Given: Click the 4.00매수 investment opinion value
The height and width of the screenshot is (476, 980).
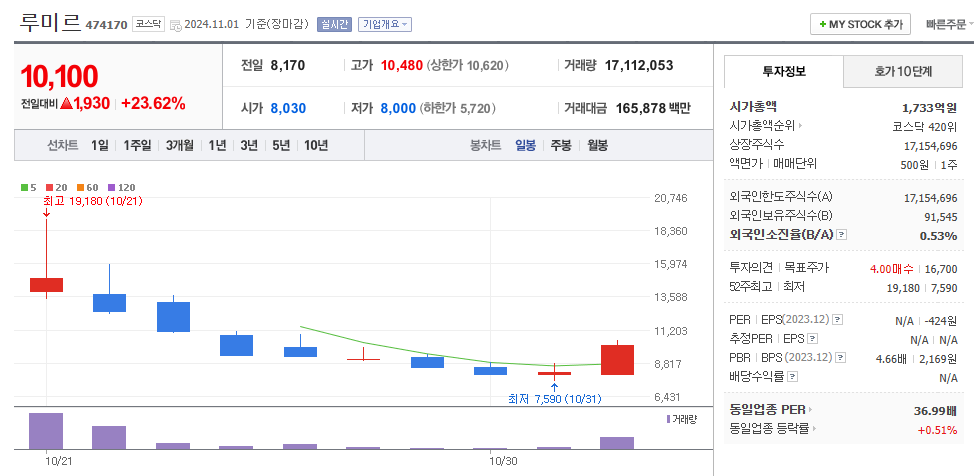Looking at the screenshot, I should [891, 269].
